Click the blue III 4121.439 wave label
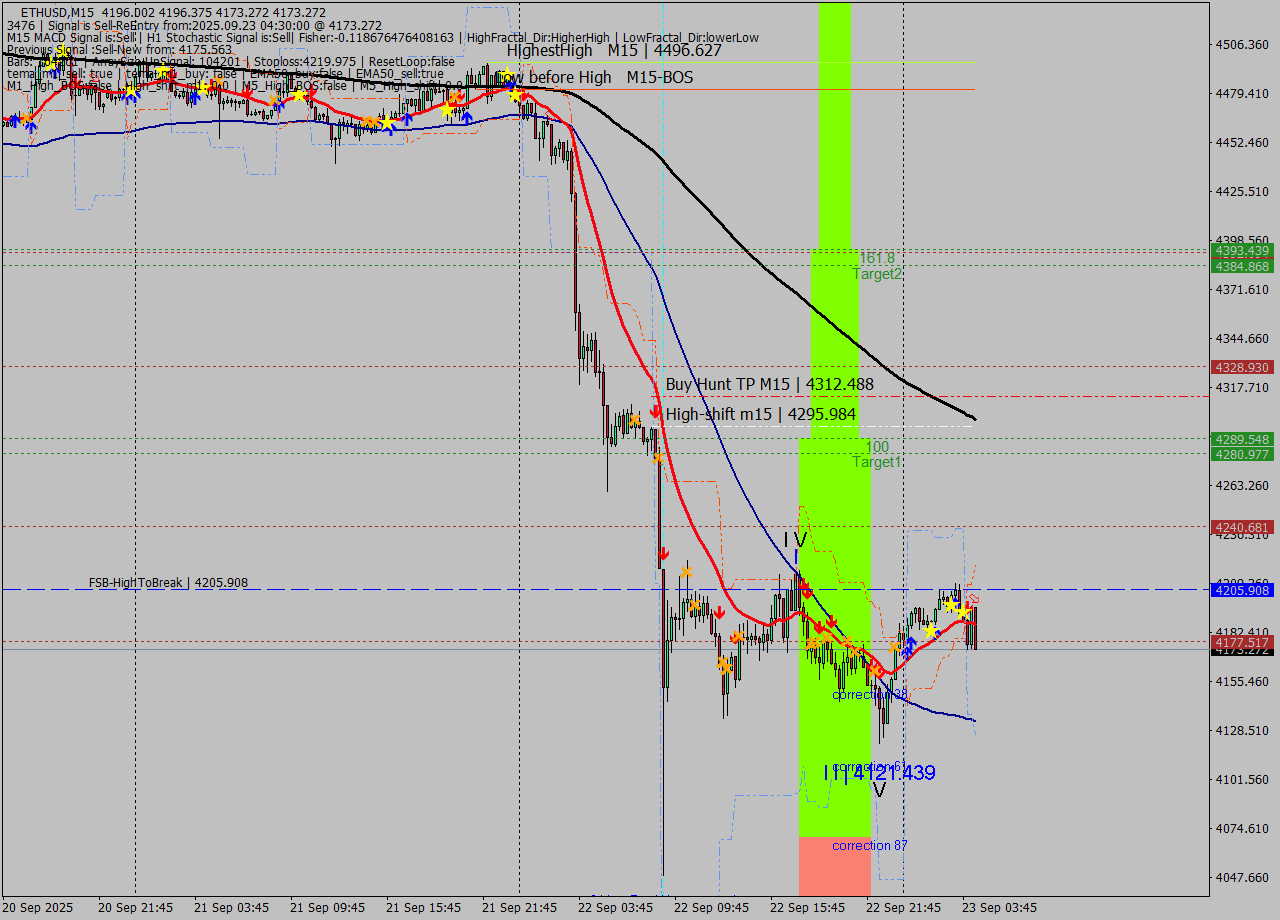The height and width of the screenshot is (920, 1280). [x=879, y=772]
